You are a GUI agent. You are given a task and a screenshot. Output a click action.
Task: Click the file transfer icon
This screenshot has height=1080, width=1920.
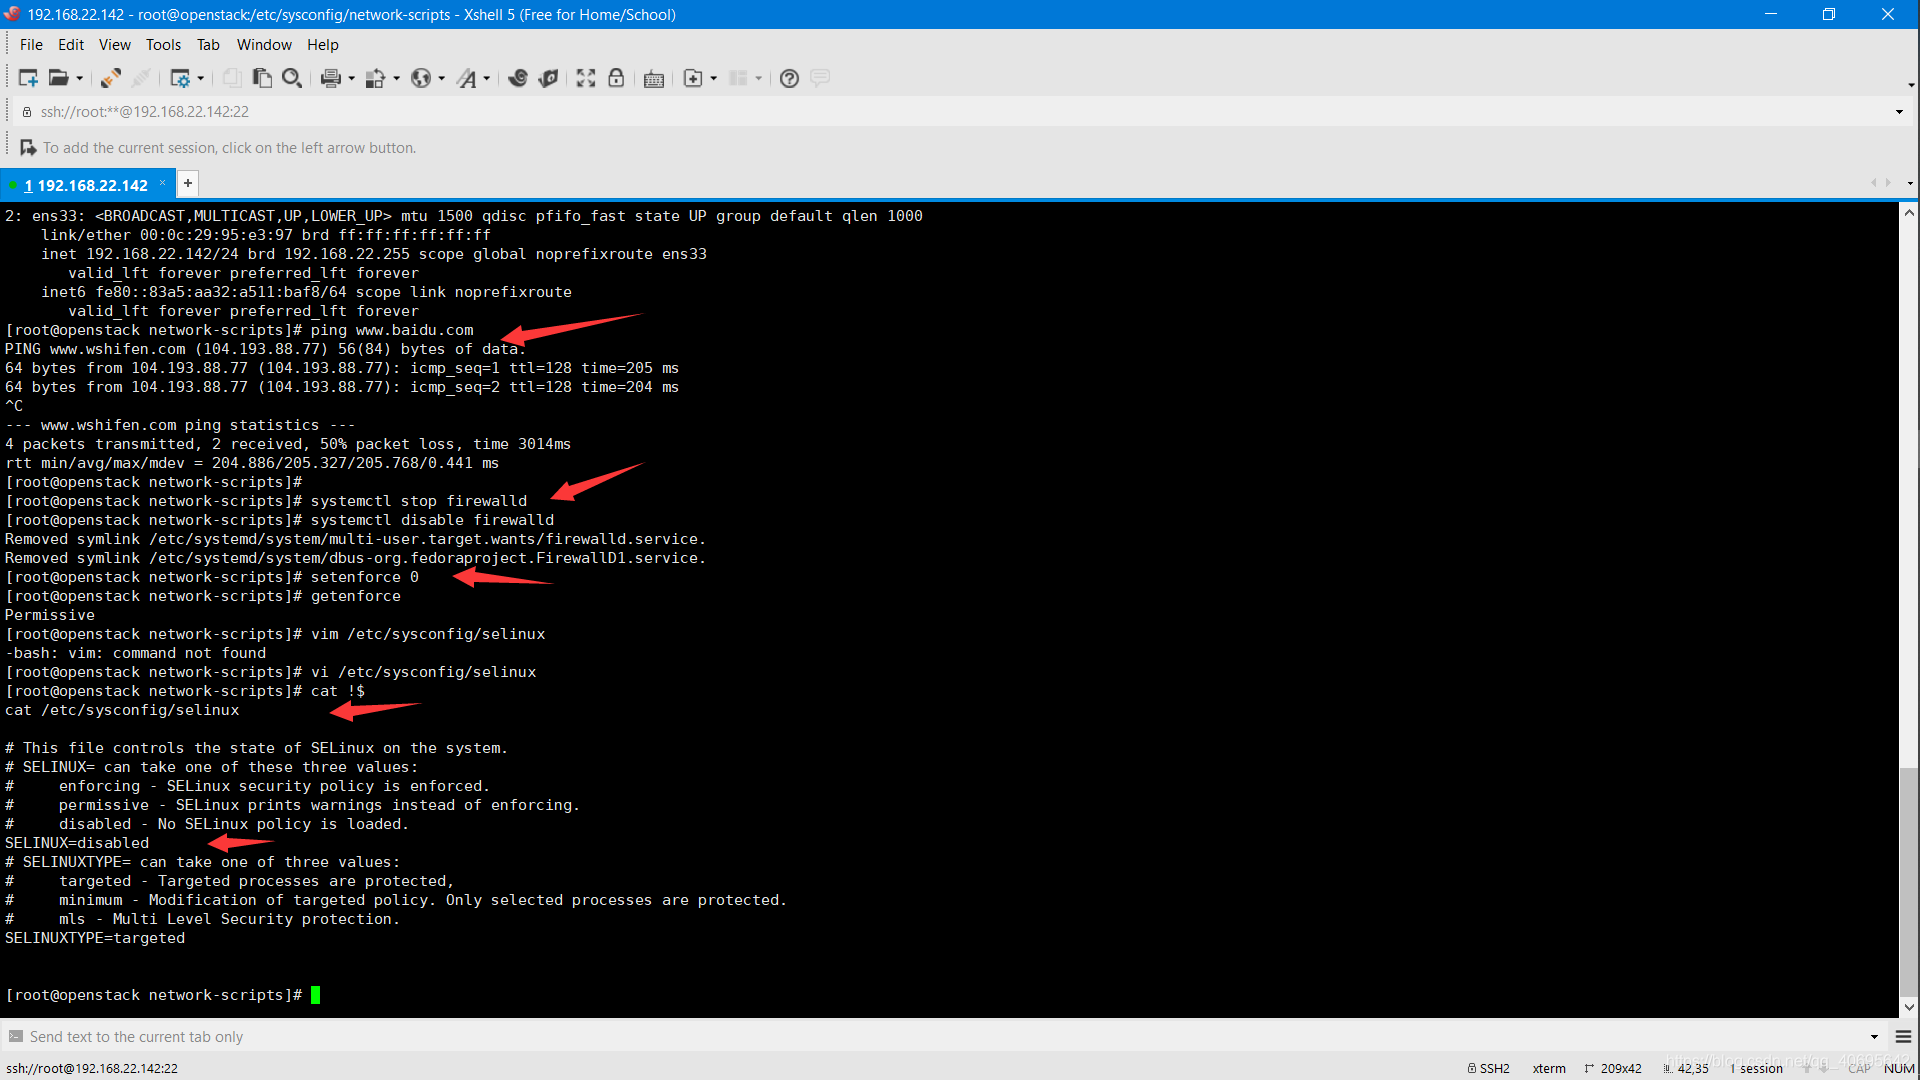[x=376, y=78]
